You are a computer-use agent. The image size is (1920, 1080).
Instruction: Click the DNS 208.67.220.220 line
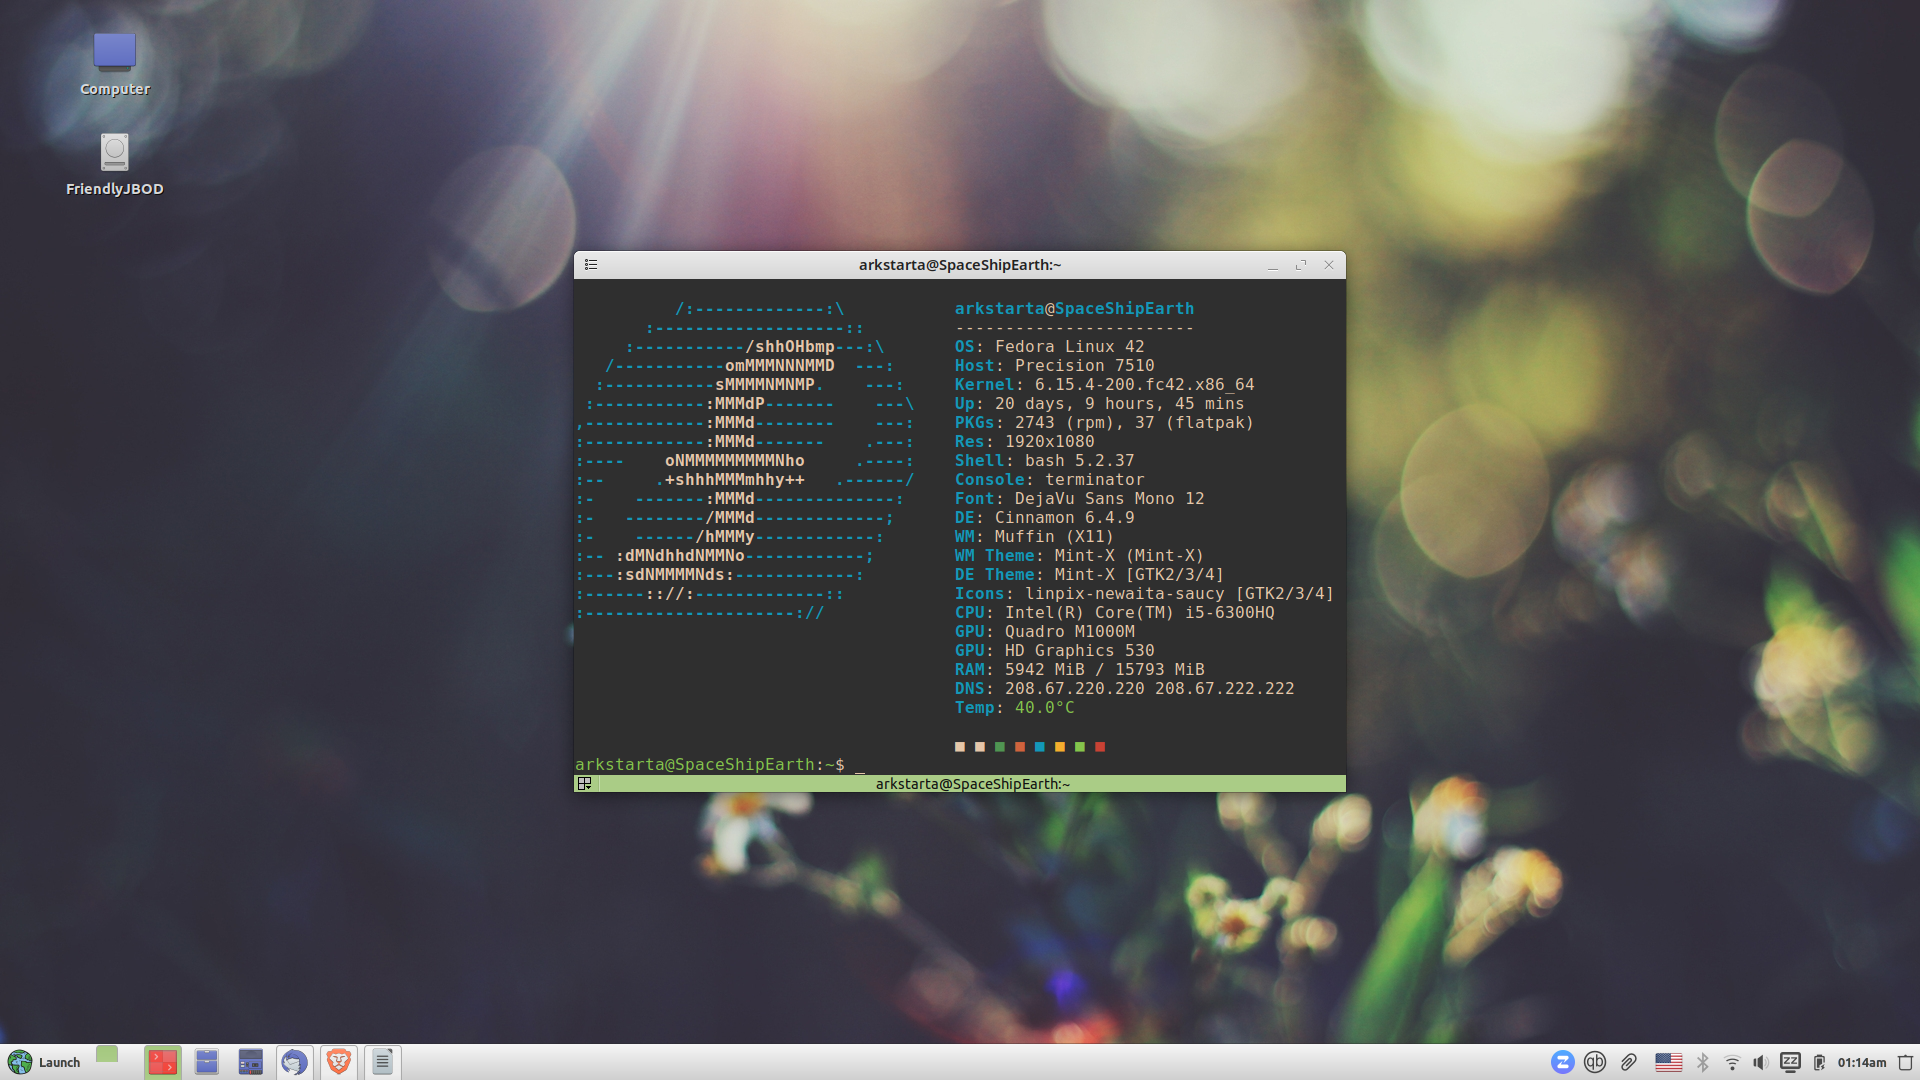pos(1124,689)
